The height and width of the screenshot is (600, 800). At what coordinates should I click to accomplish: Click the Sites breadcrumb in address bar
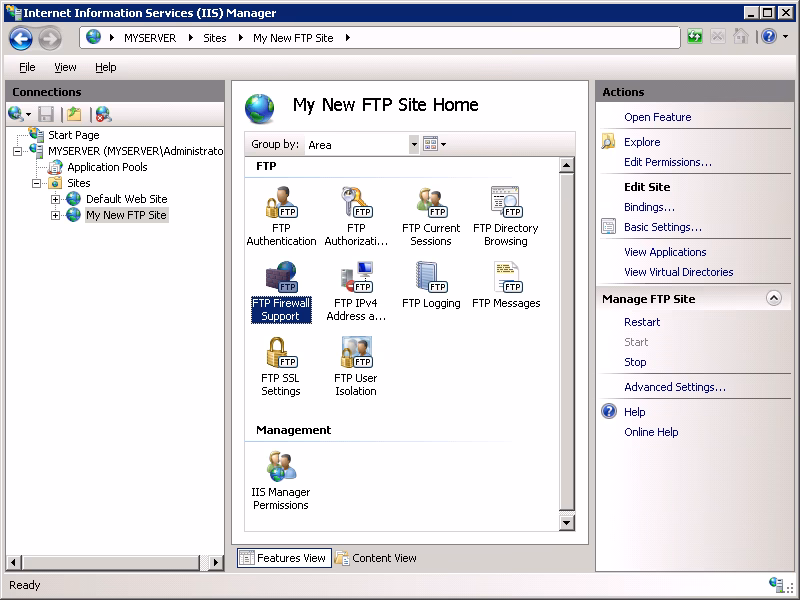click(x=214, y=38)
